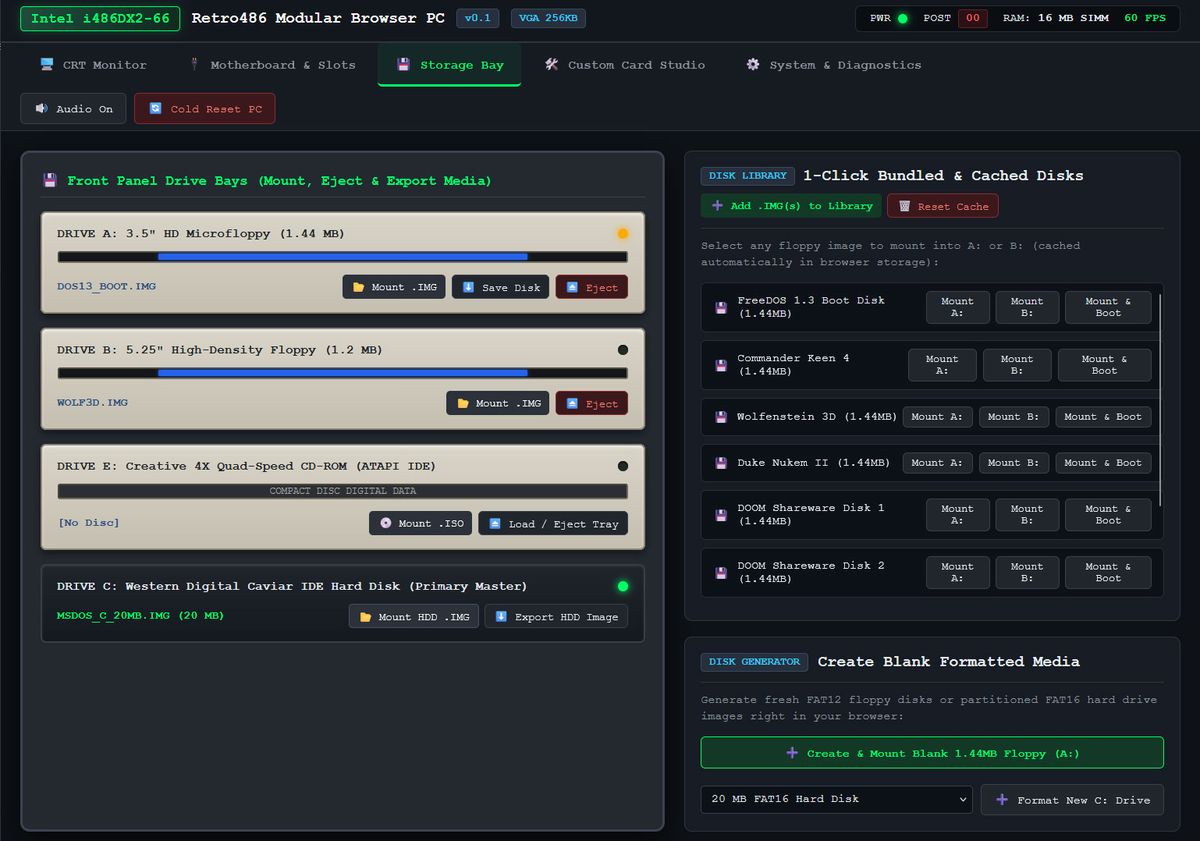Click the Drive B progress bar

(343, 373)
